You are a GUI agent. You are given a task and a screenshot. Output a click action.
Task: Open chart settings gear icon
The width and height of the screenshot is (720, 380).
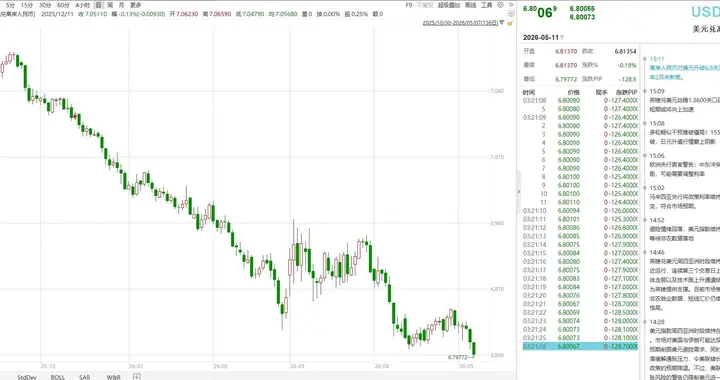tap(501, 5)
